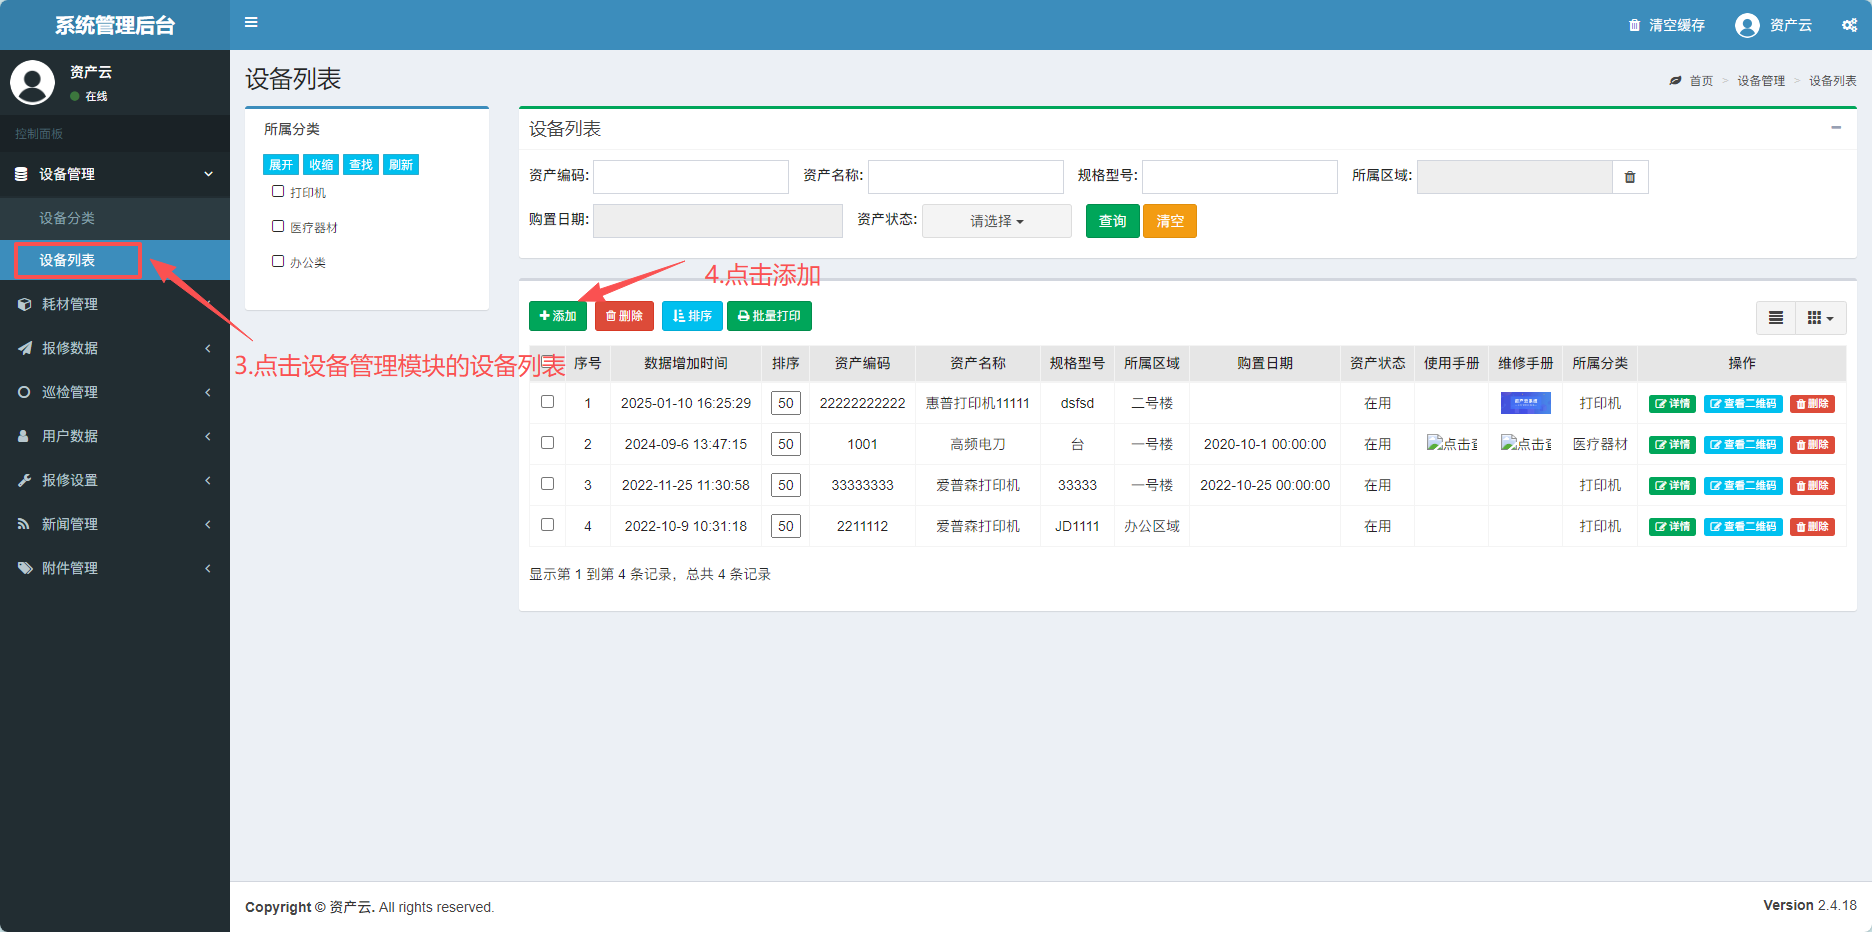Click the green 查询 search button
This screenshot has height=932, width=1872.
click(x=1112, y=221)
